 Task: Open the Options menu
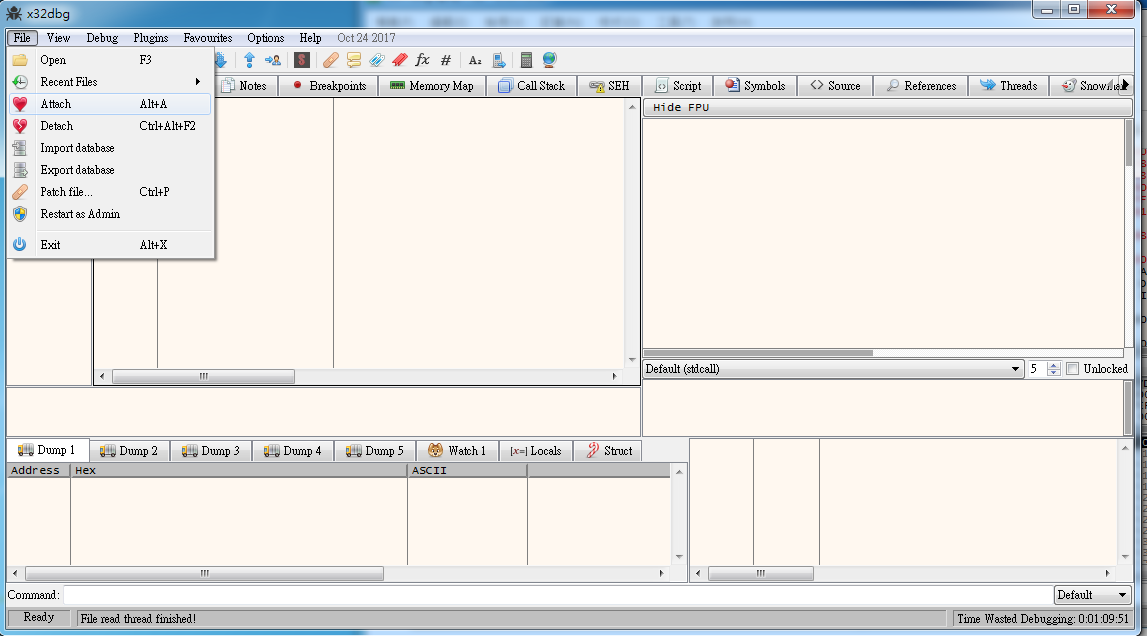pos(266,38)
